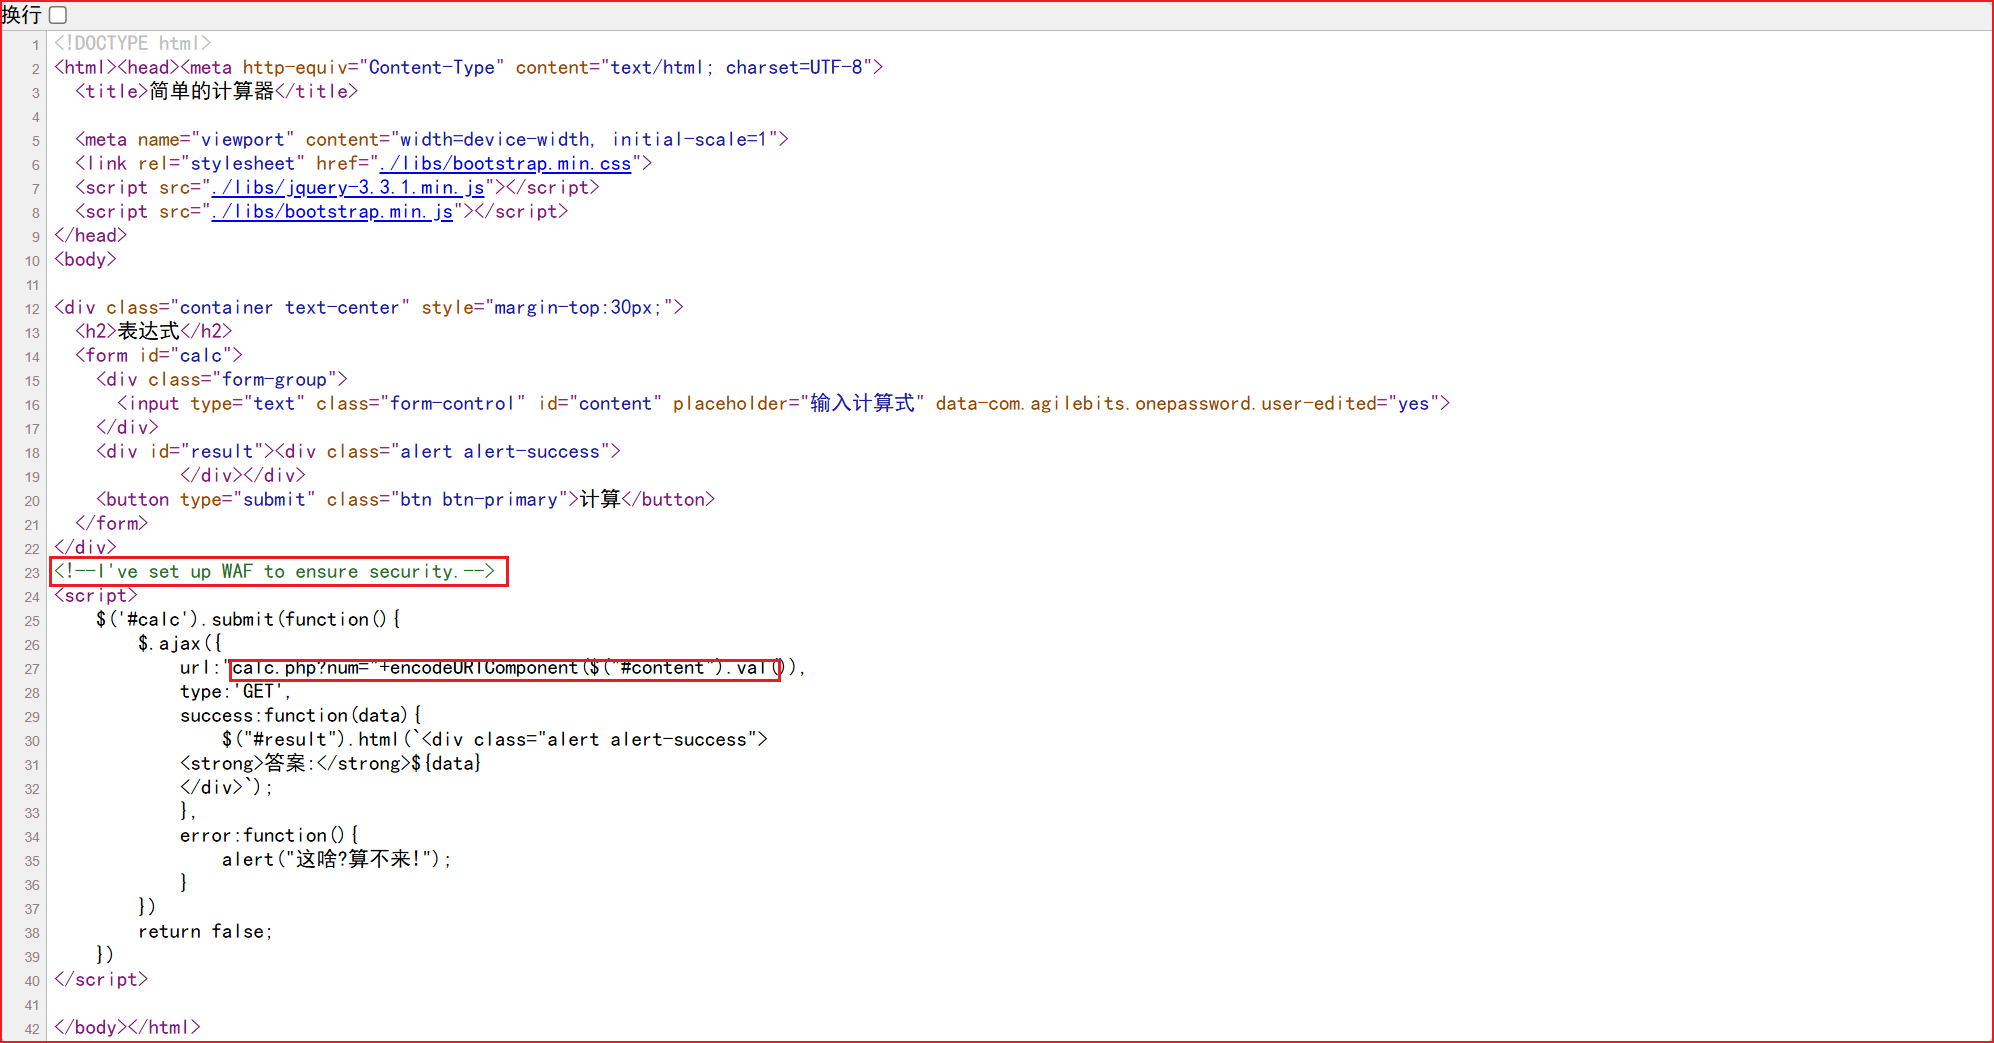Click the closing </body></html> line
The image size is (1994, 1043).
click(127, 1027)
